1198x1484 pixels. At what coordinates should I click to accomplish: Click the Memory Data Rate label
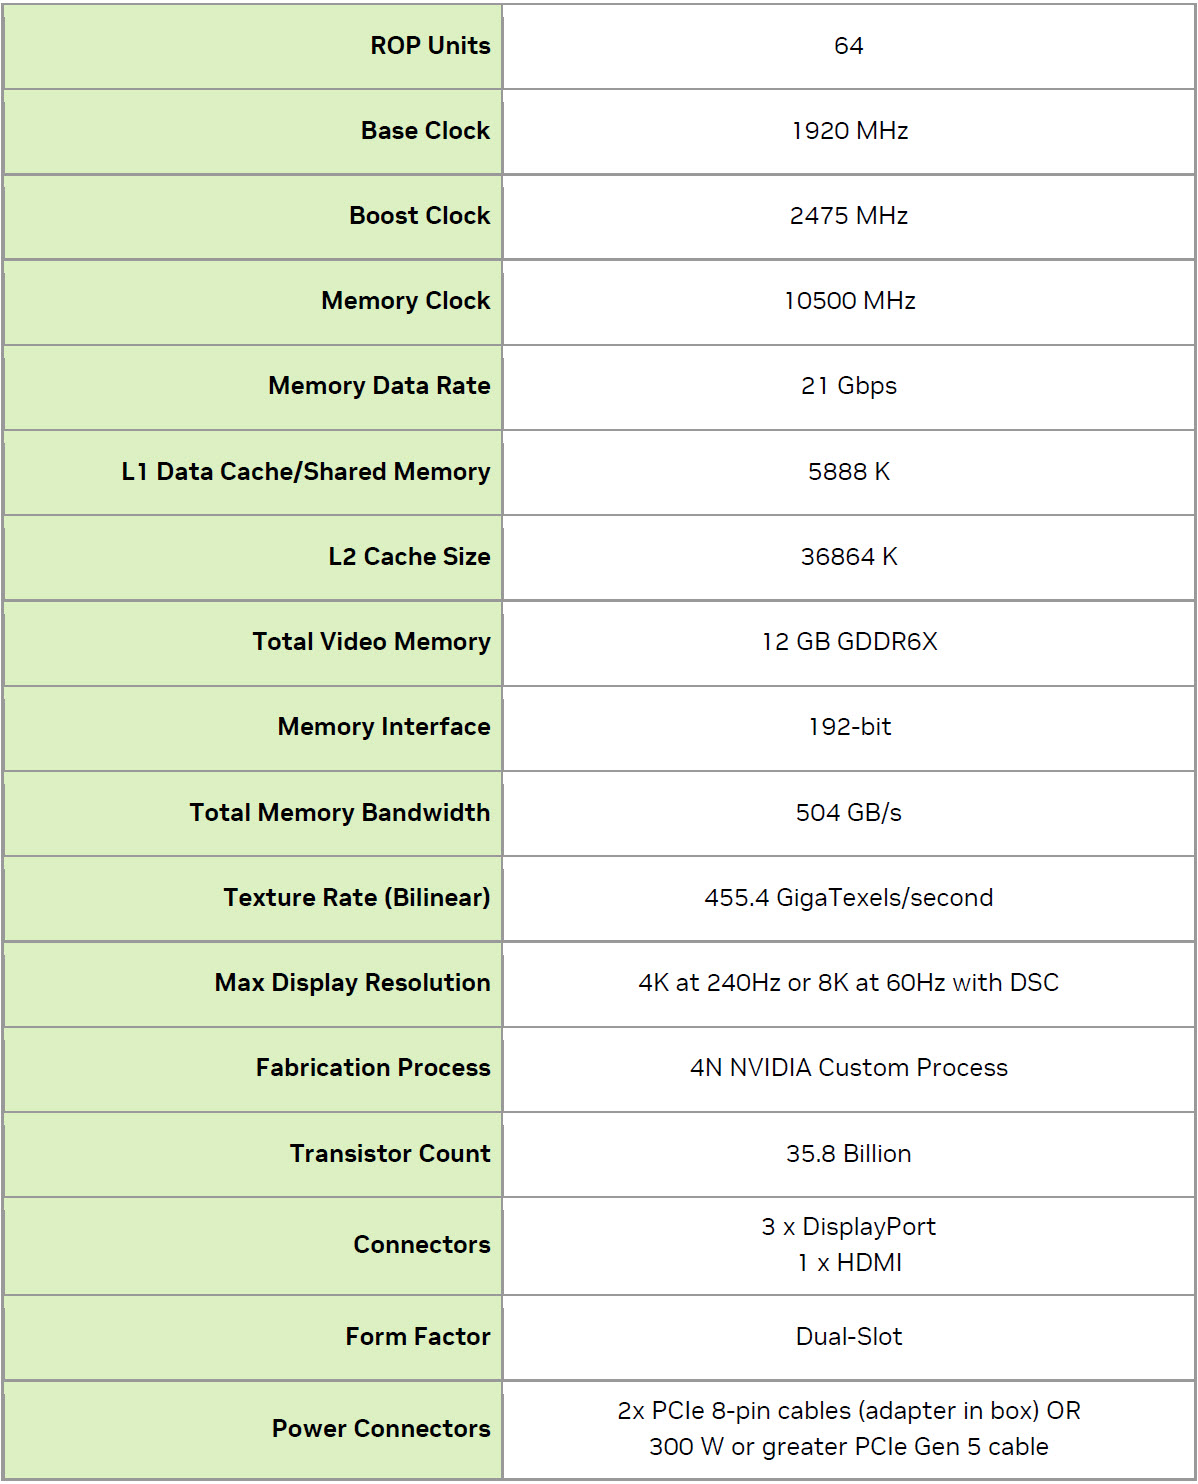(x=379, y=386)
